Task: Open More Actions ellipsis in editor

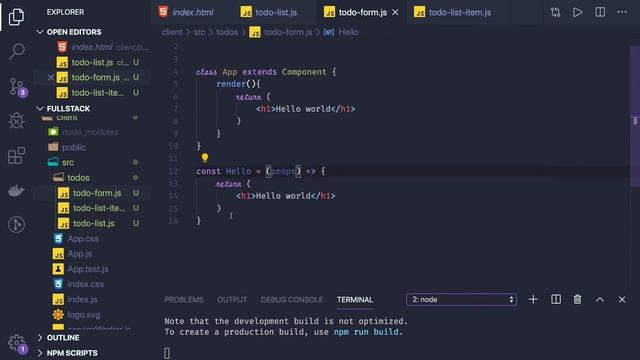Action: (x=622, y=12)
